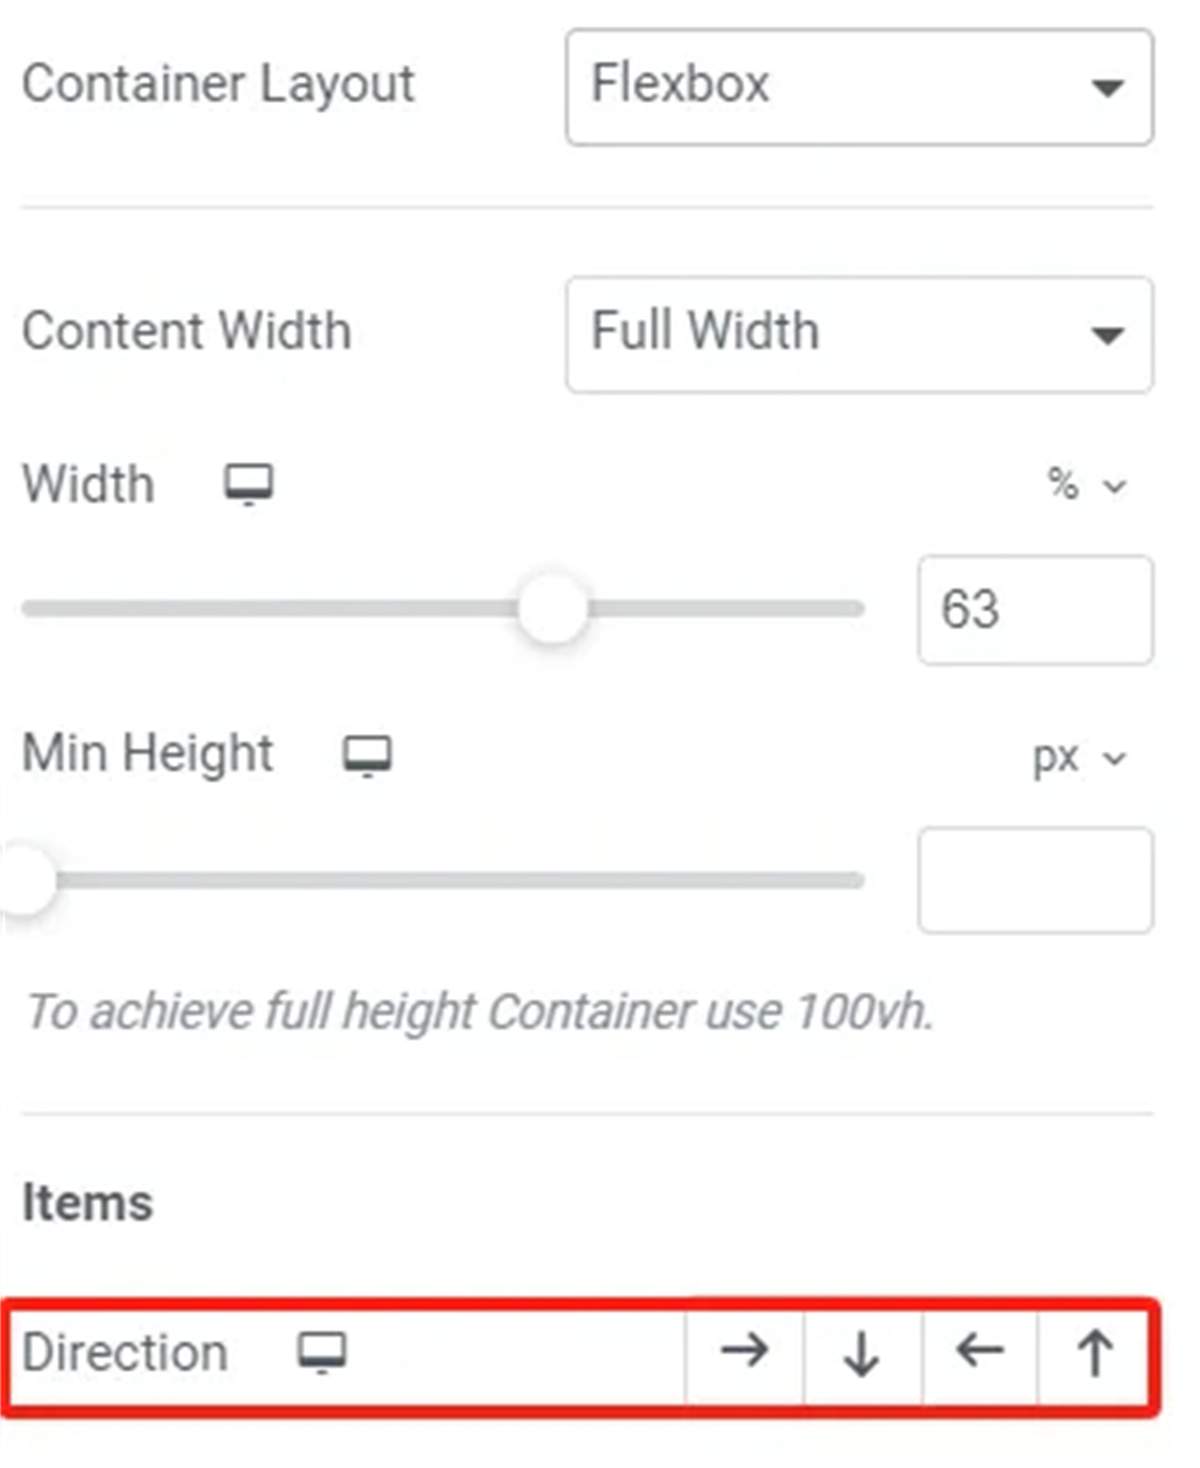Open the Width % unit selector

pyautogui.click(x=1087, y=486)
